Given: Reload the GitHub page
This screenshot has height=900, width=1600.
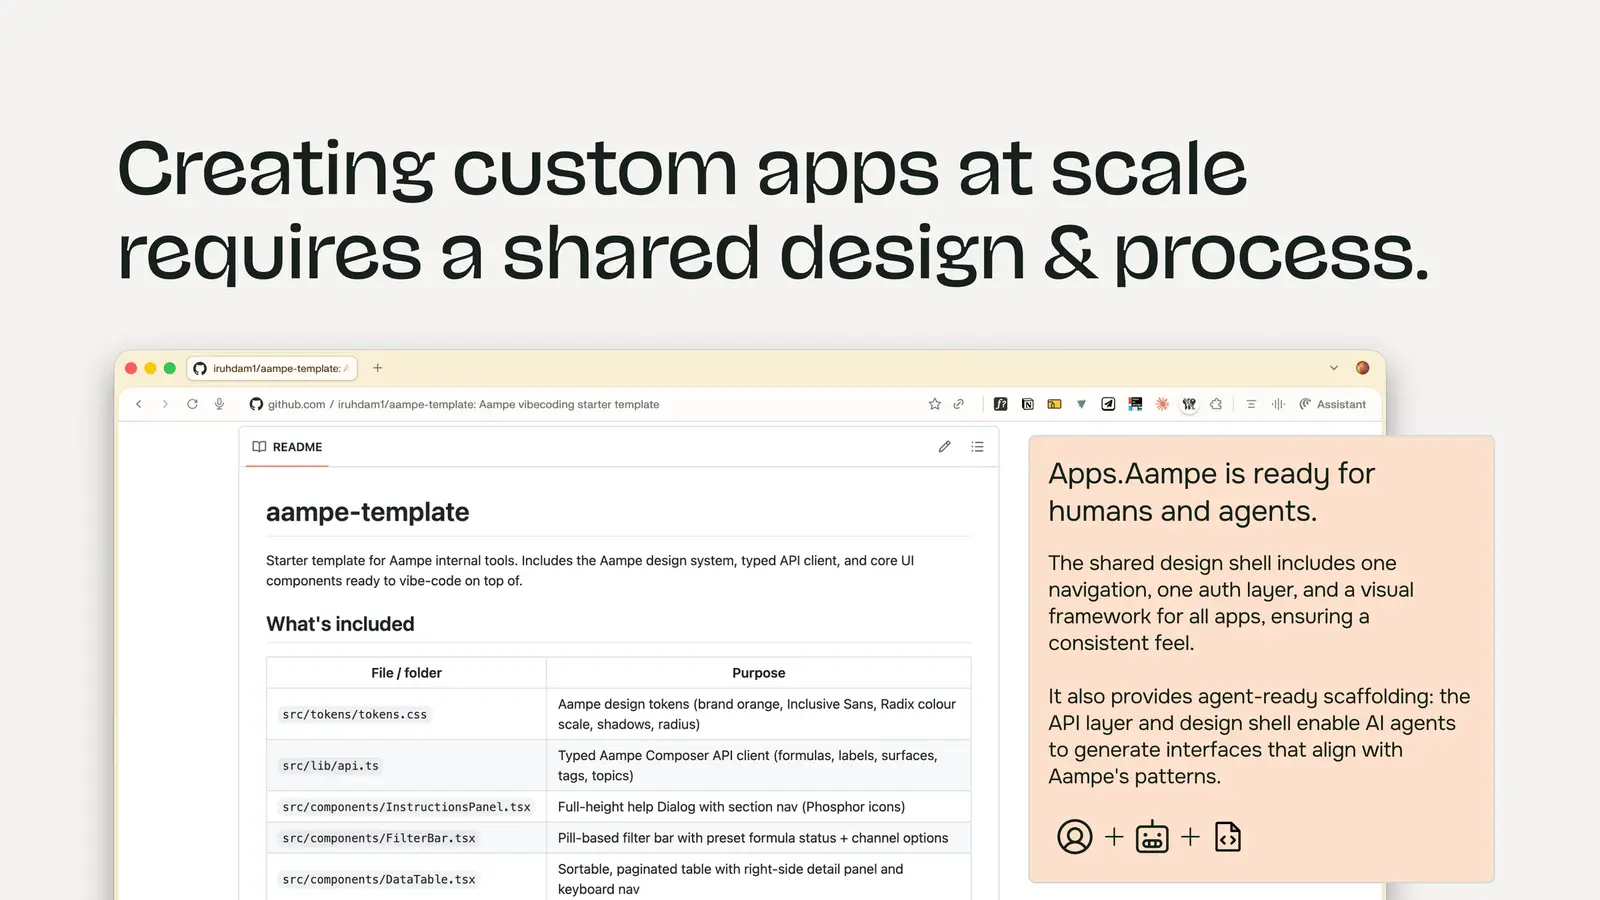Looking at the screenshot, I should point(192,404).
